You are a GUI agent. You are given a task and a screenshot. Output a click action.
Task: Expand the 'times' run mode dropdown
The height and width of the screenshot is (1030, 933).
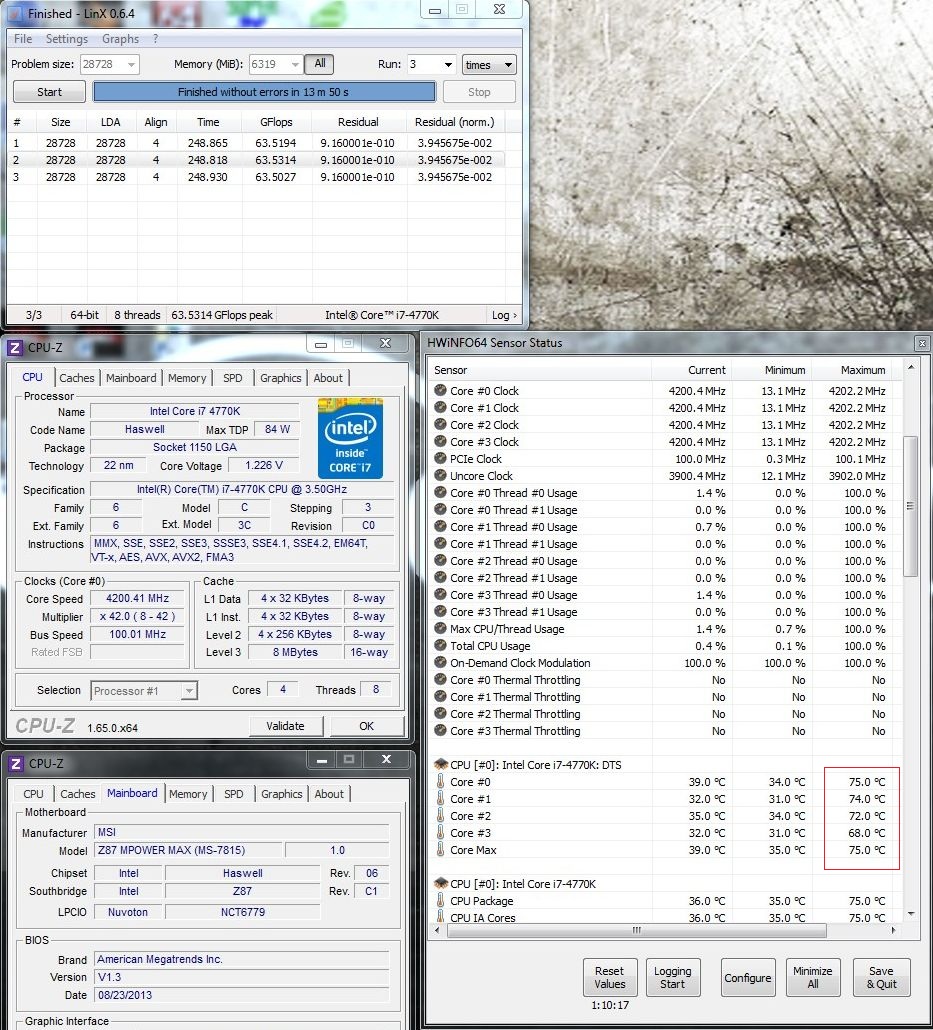tap(489, 65)
